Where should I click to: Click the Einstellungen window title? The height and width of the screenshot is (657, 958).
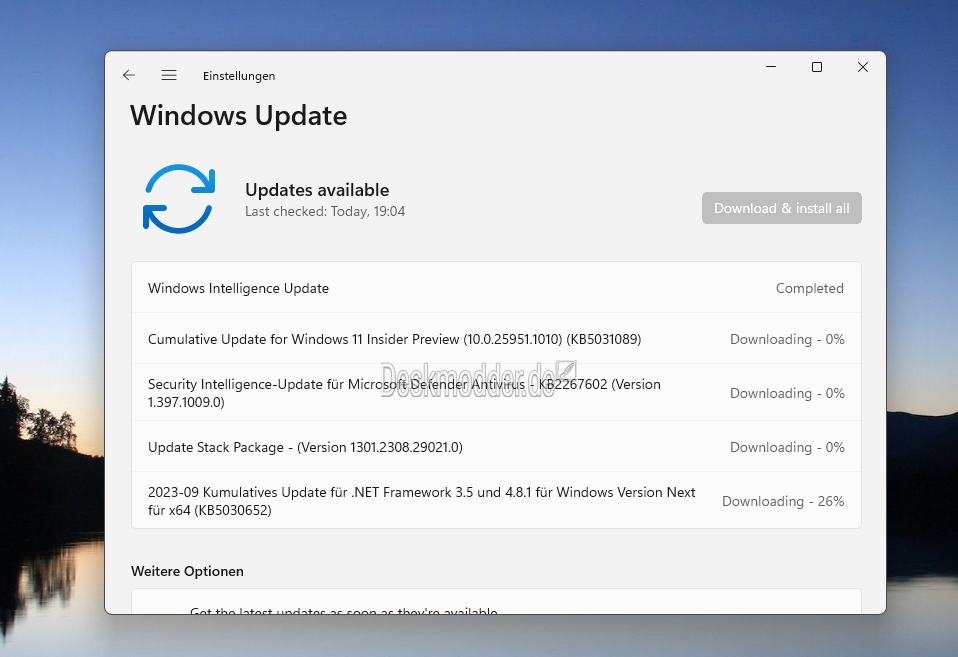(239, 76)
